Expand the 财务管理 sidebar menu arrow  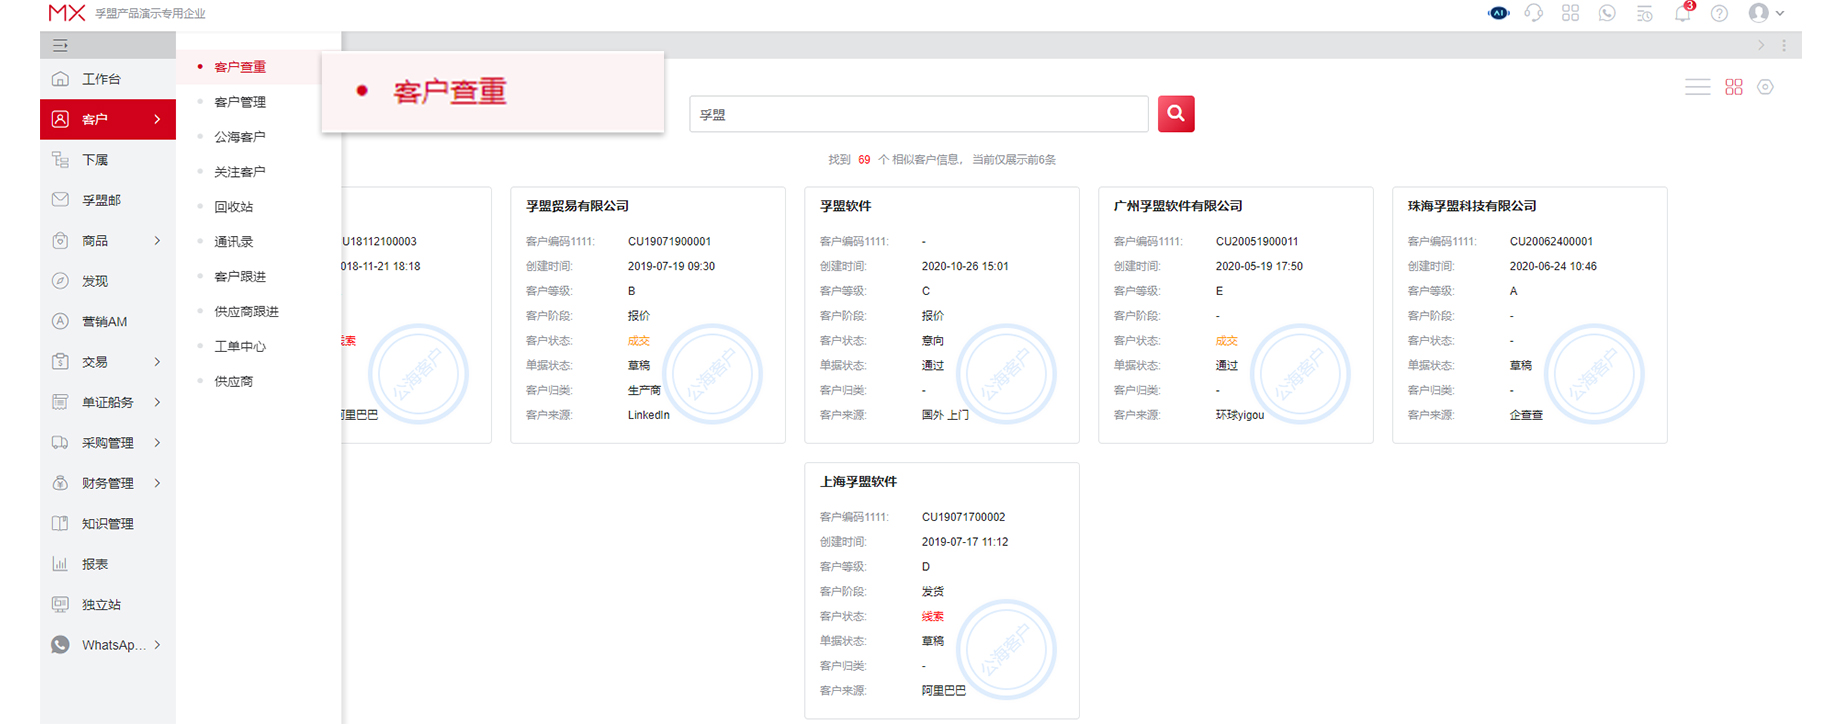click(x=157, y=483)
